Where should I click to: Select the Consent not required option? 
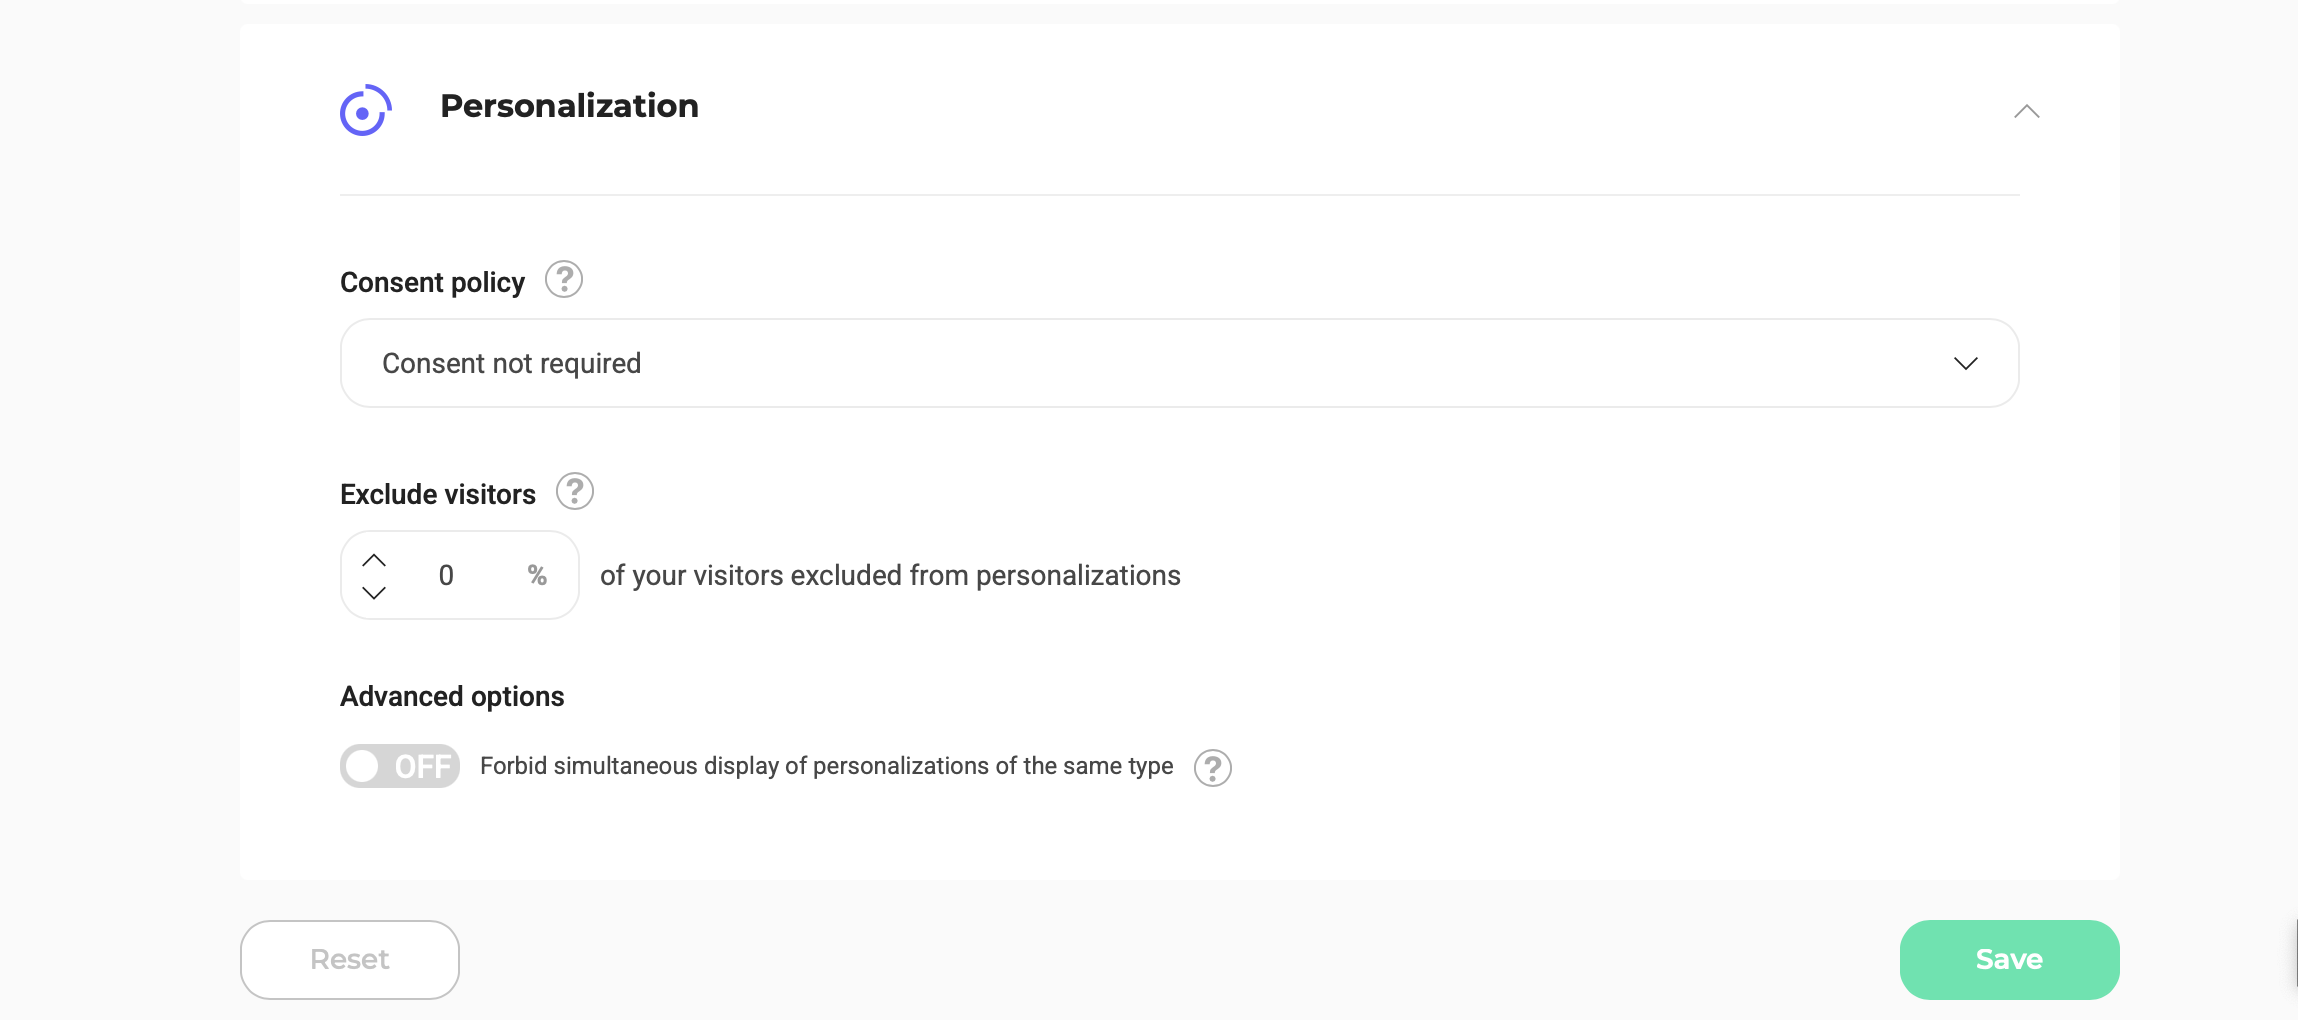511,363
